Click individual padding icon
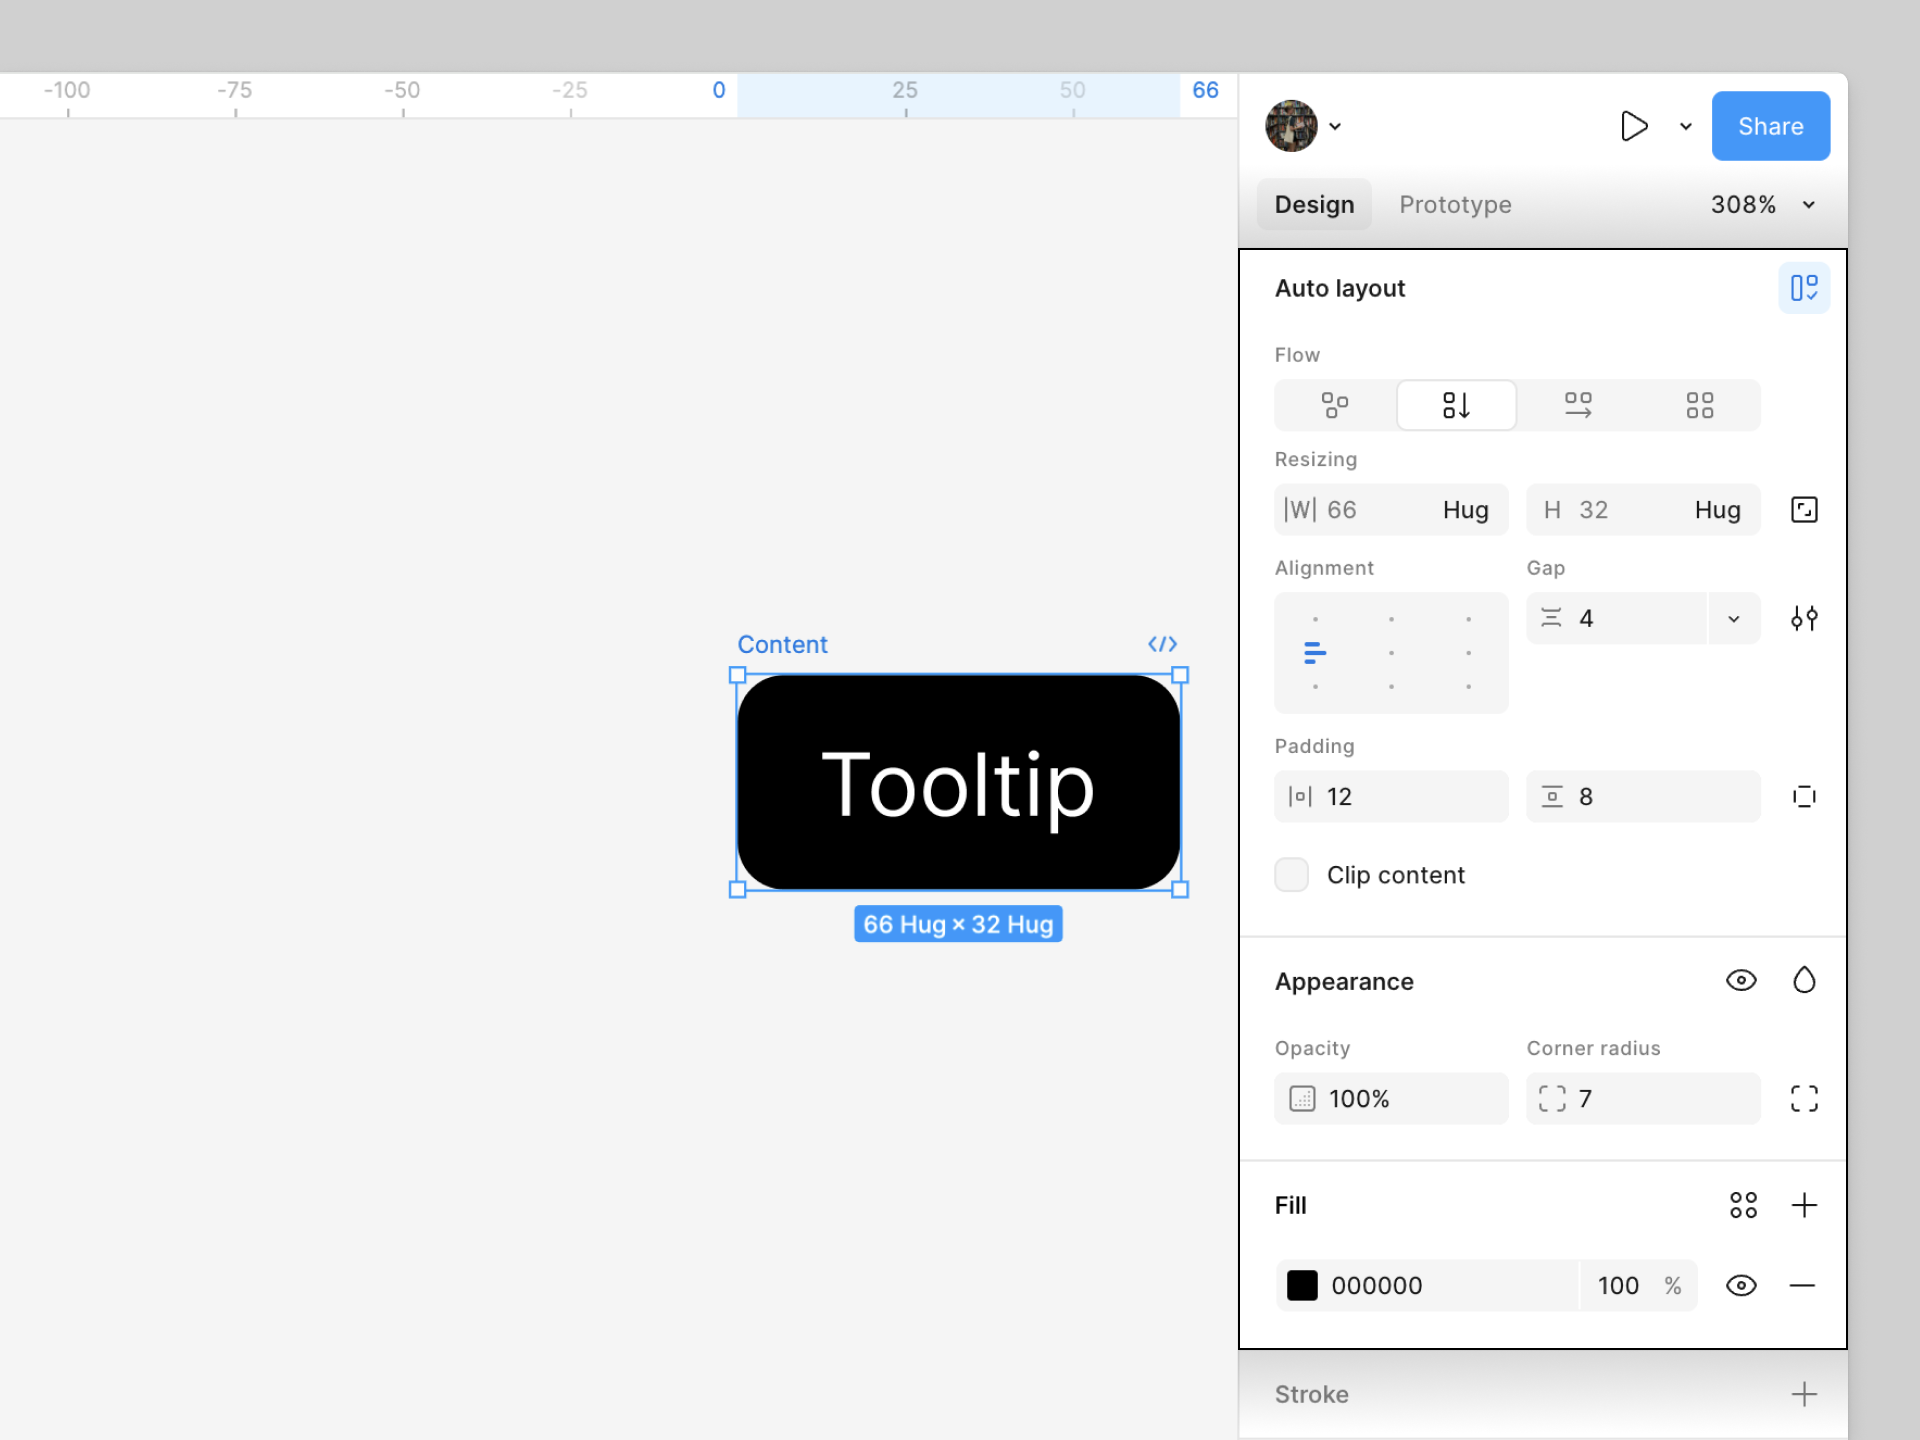 [x=1804, y=796]
